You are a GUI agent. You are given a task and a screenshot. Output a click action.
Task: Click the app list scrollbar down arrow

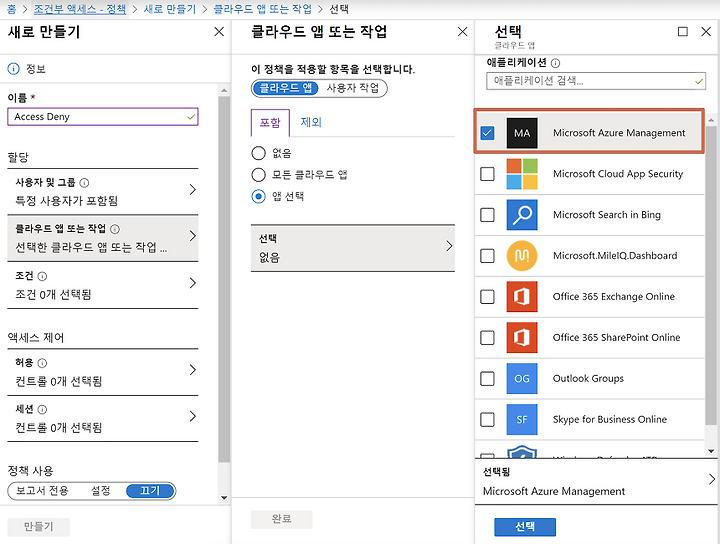[711, 451]
